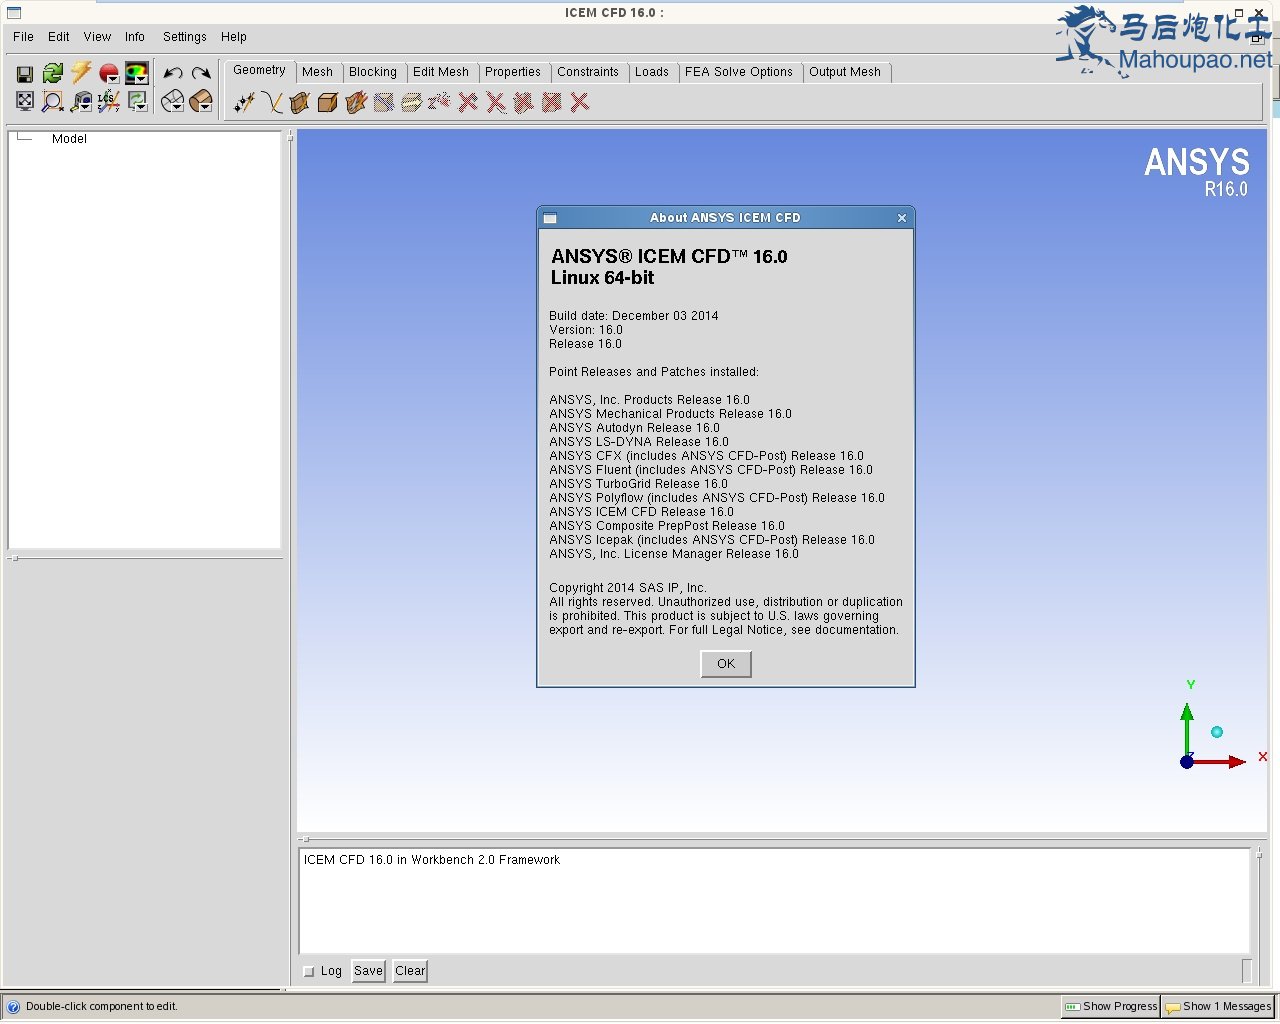Click the main window menu icon

pos(14,13)
